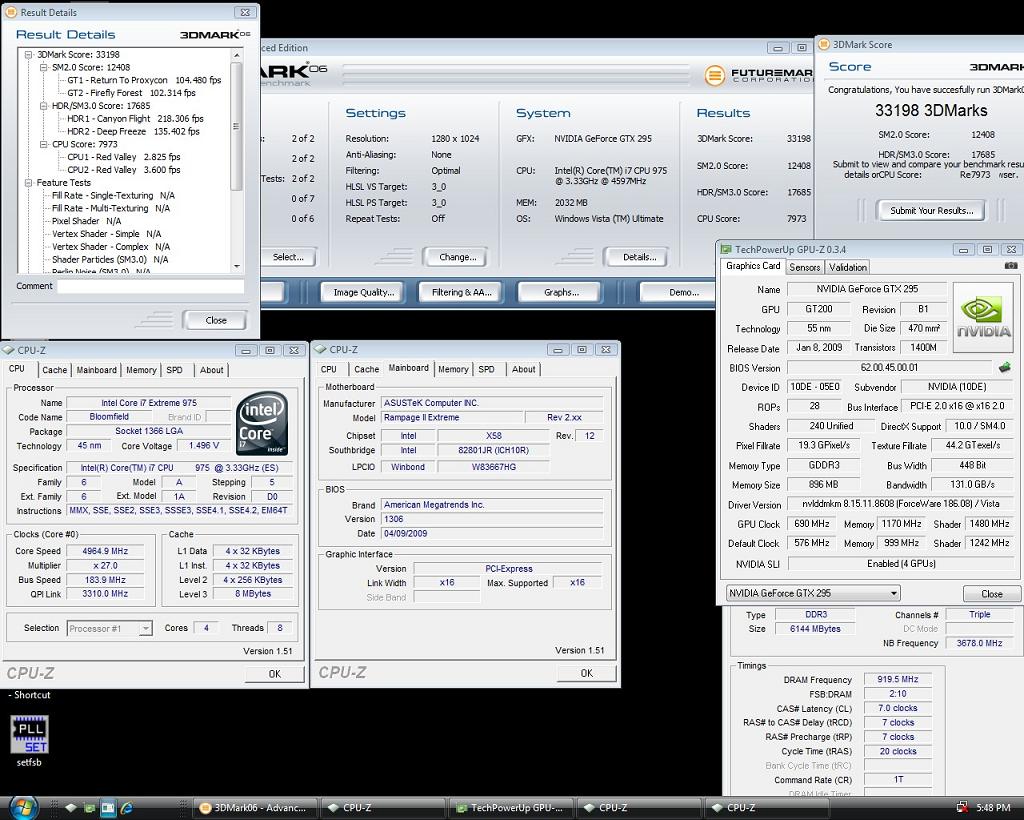This screenshot has height=820, width=1024.
Task: Open the Processor #1 selection dropdown
Action: (x=146, y=629)
